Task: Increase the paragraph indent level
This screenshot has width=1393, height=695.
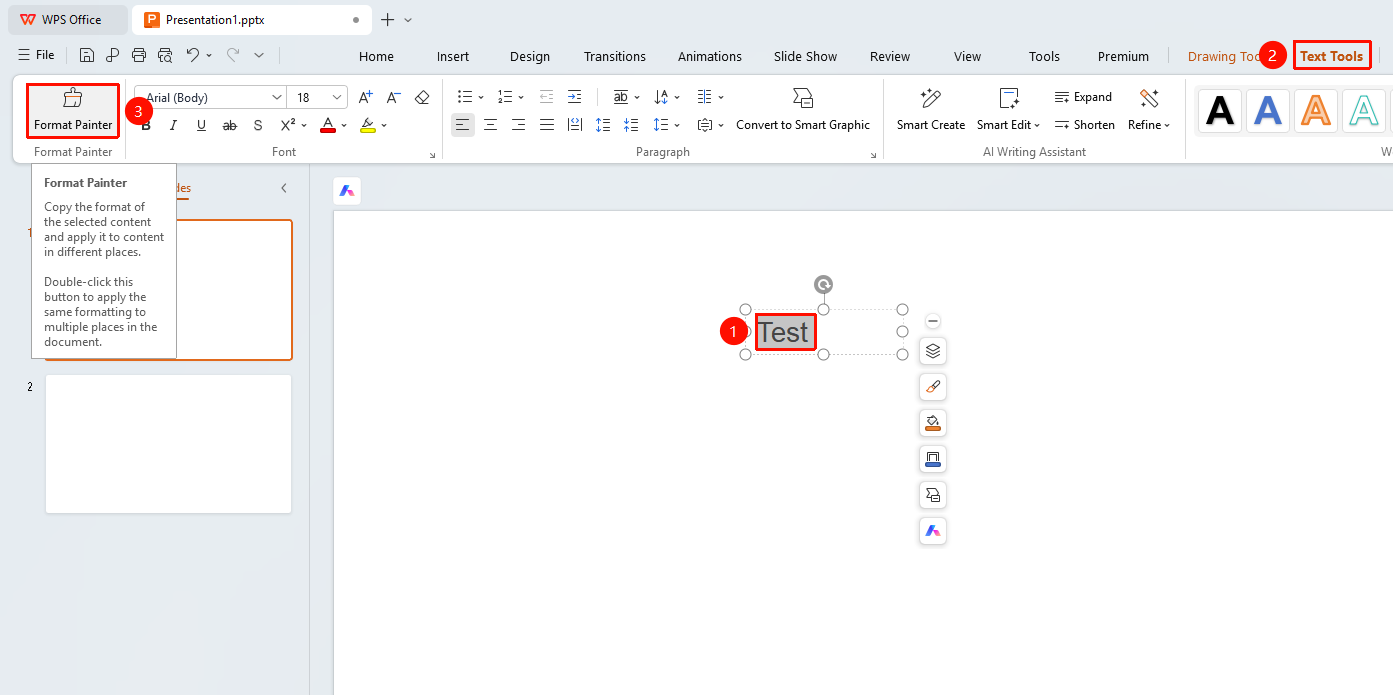Action: pyautogui.click(x=574, y=97)
